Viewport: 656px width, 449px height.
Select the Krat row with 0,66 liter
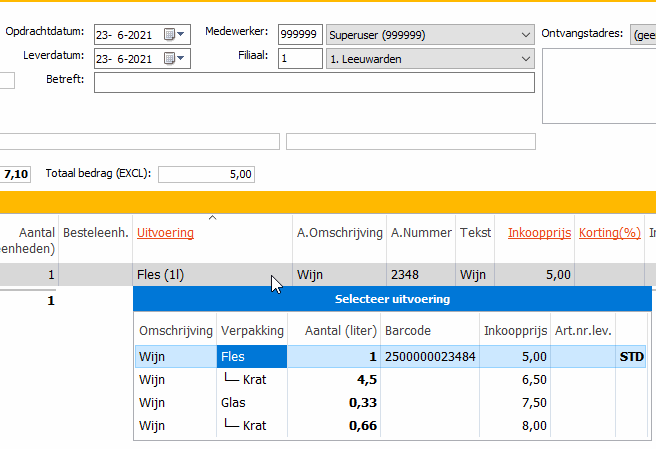(390, 426)
